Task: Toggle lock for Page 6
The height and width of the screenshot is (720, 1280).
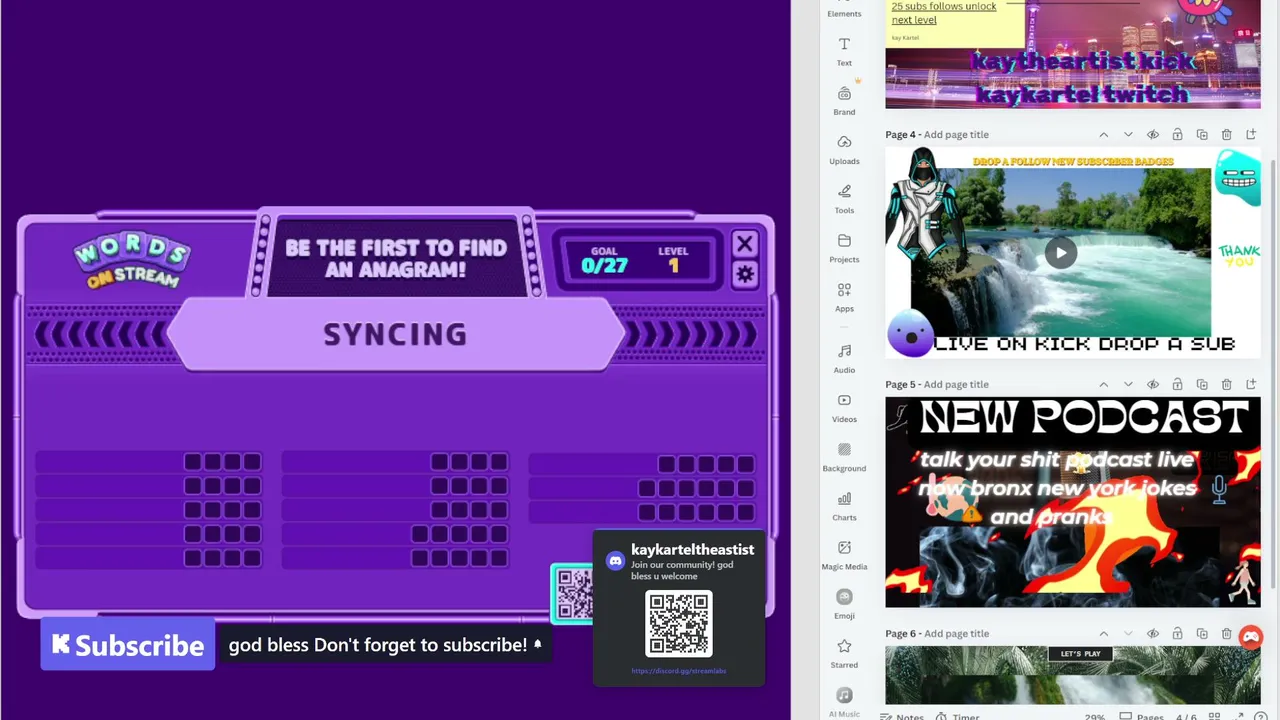Action: pyautogui.click(x=1177, y=634)
